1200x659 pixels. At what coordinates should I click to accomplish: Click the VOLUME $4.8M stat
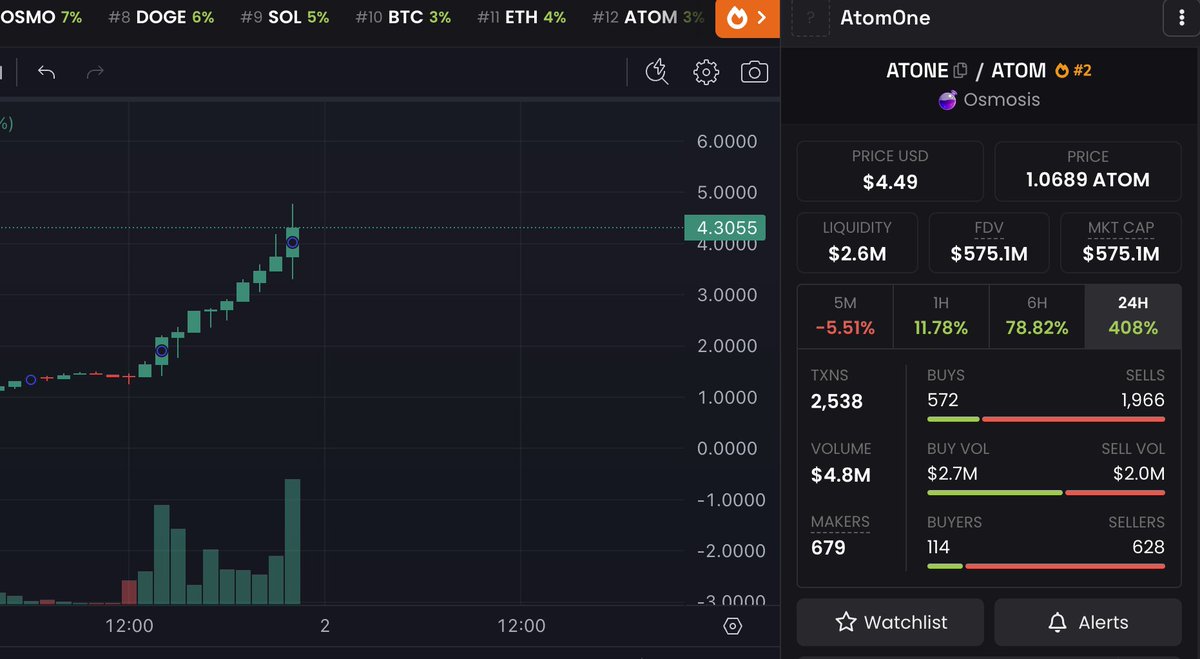[841, 463]
